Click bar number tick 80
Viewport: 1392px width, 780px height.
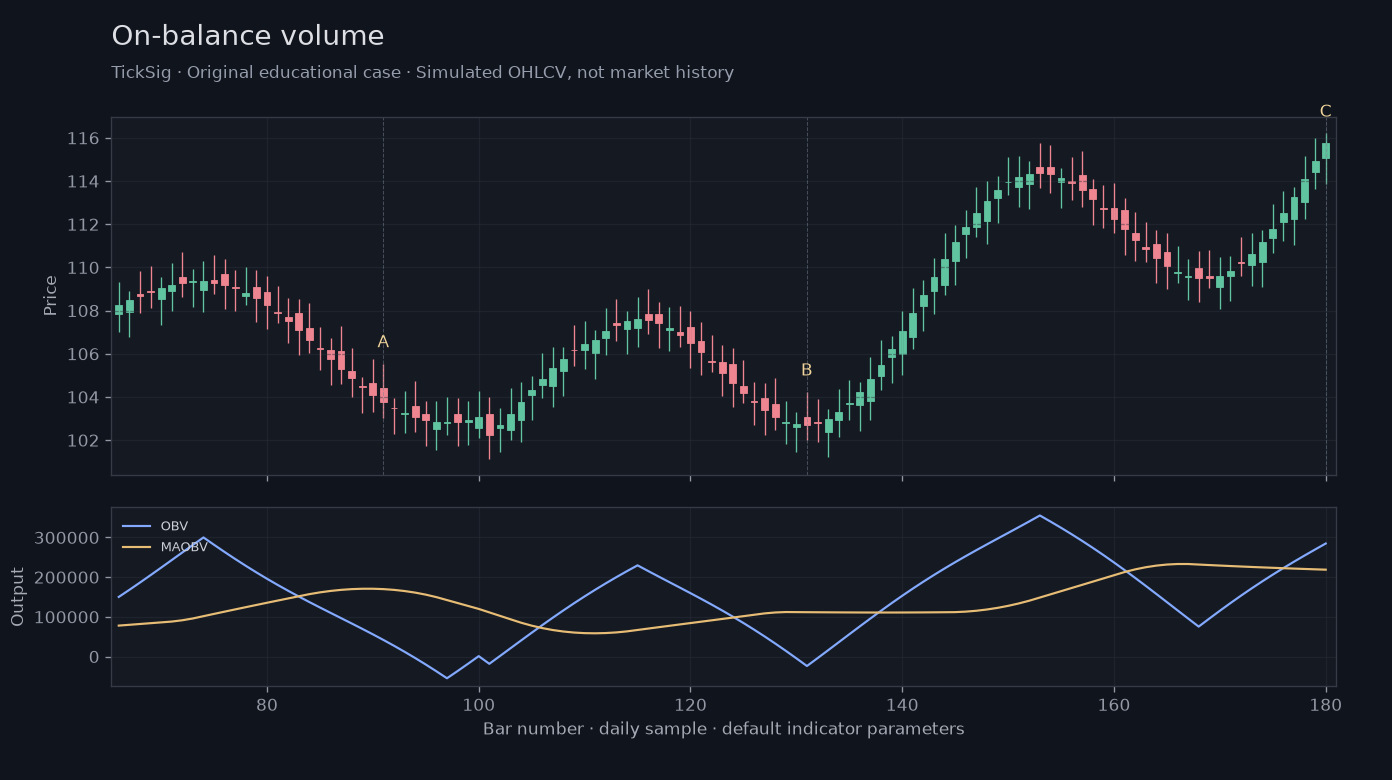point(267,703)
